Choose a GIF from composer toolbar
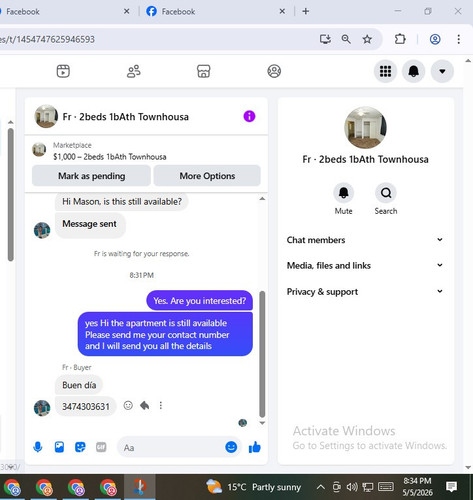Viewport: 473px width, 500px height. coord(101,447)
